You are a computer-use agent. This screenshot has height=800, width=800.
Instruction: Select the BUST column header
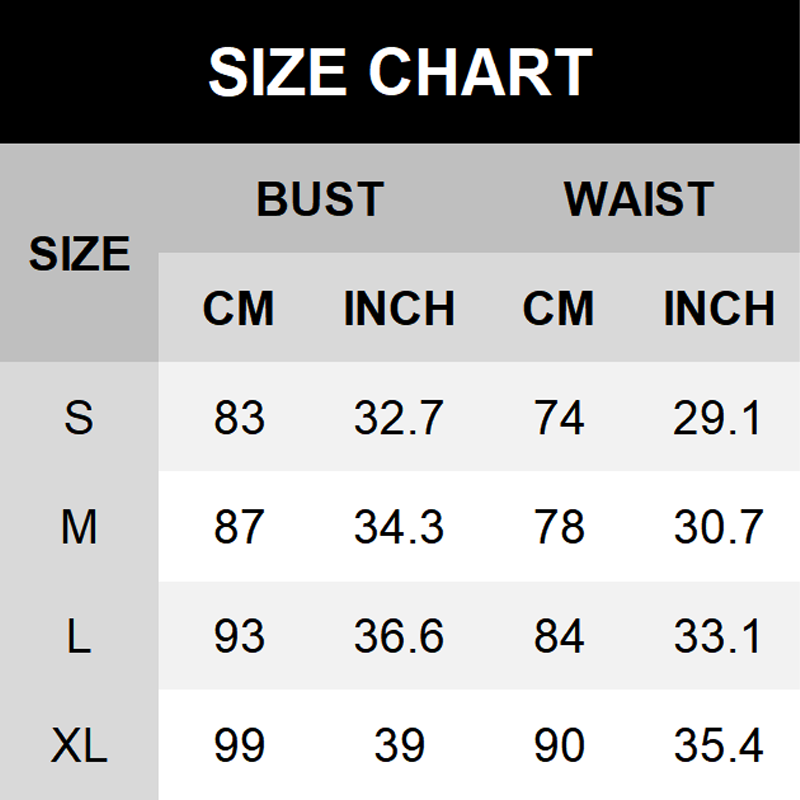320,199
